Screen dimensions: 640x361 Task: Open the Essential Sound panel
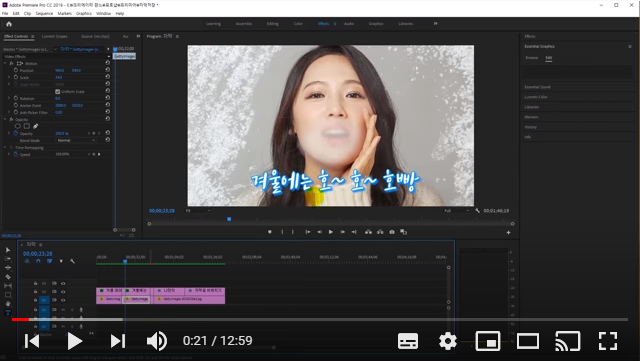click(x=537, y=87)
